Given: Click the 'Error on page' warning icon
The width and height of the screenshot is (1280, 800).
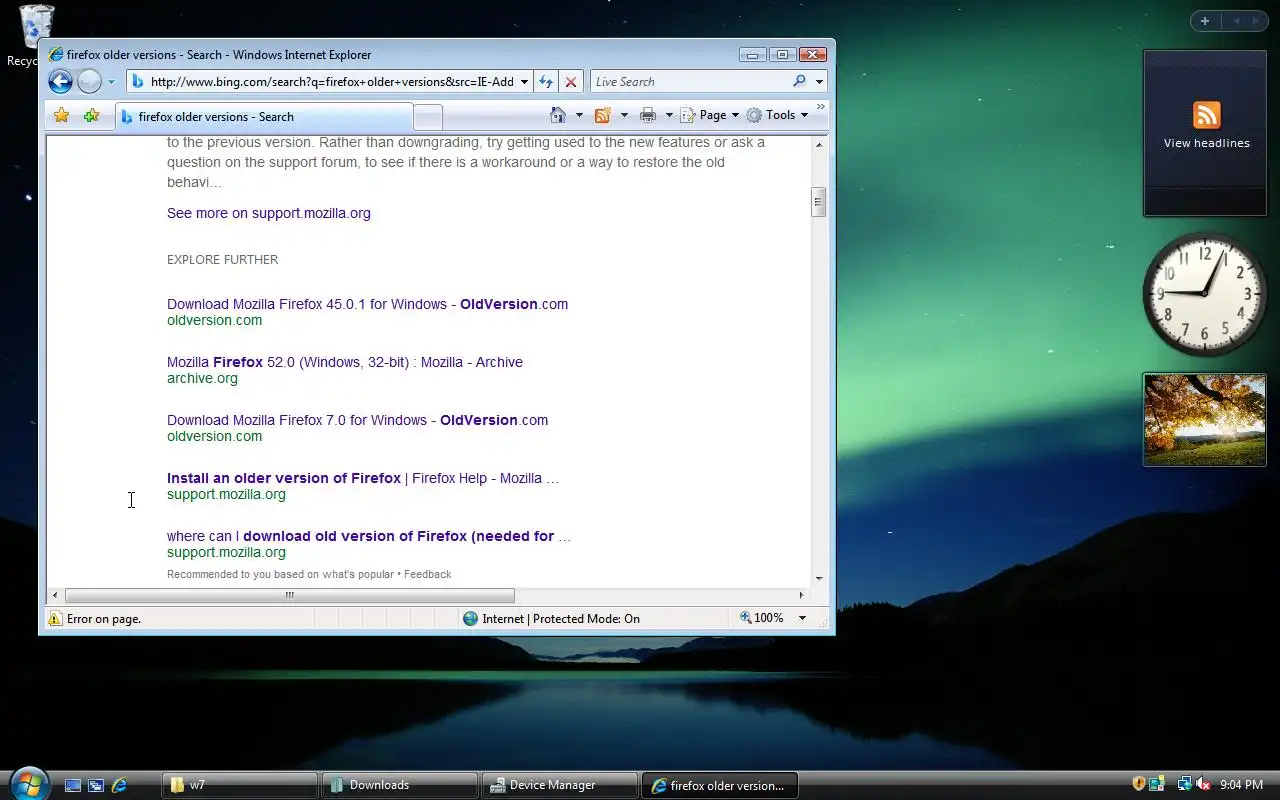Looking at the screenshot, I should coord(55,619).
